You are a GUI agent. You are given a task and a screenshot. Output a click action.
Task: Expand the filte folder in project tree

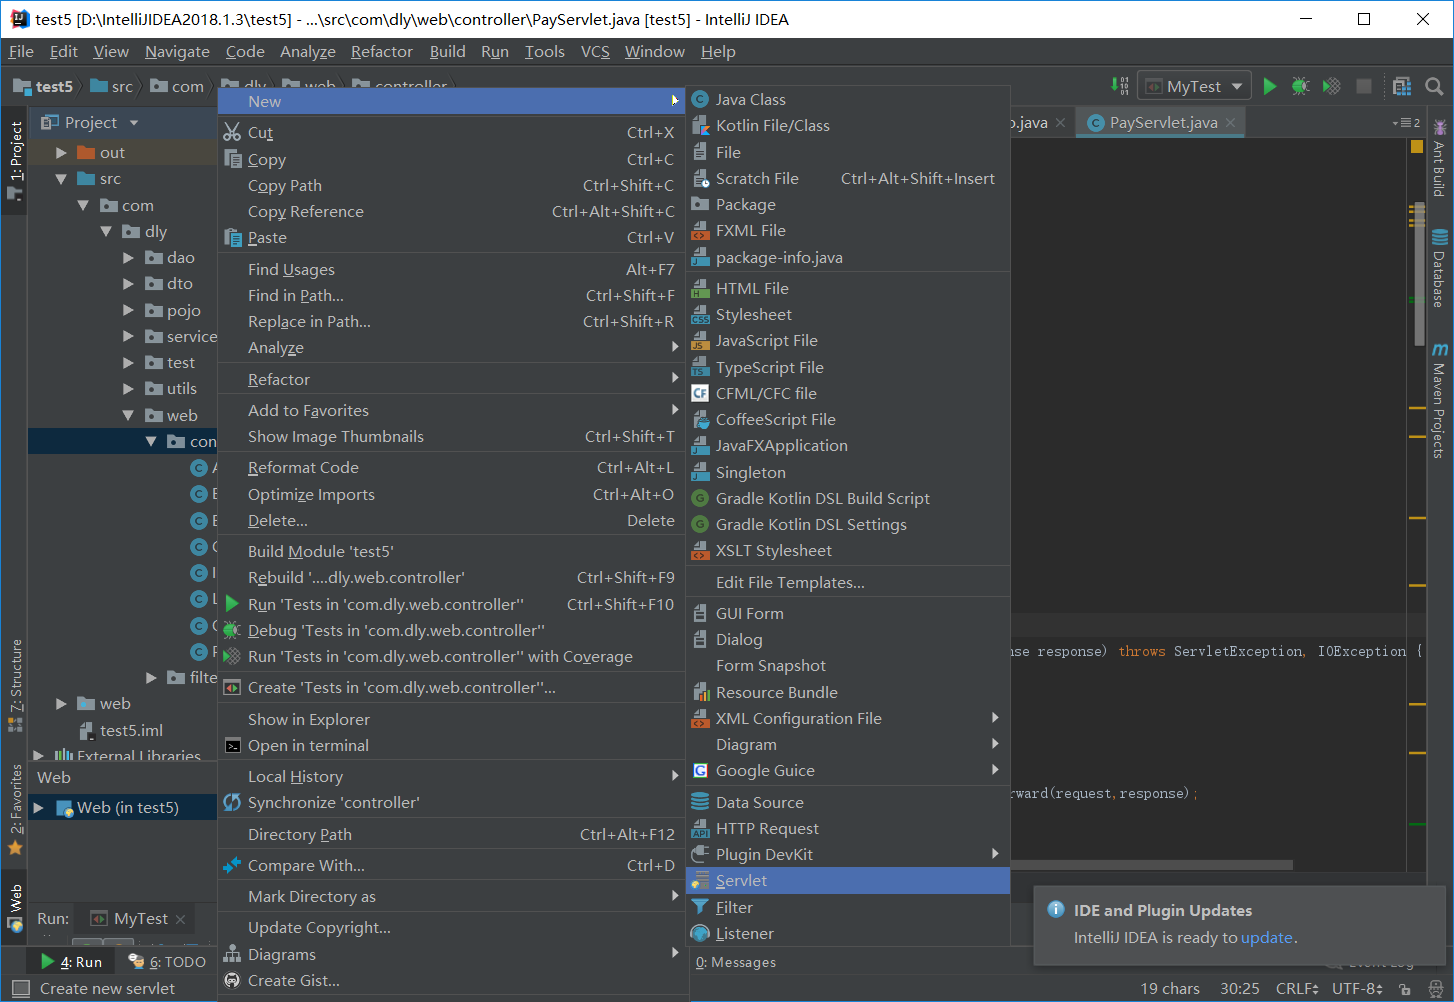tap(151, 678)
